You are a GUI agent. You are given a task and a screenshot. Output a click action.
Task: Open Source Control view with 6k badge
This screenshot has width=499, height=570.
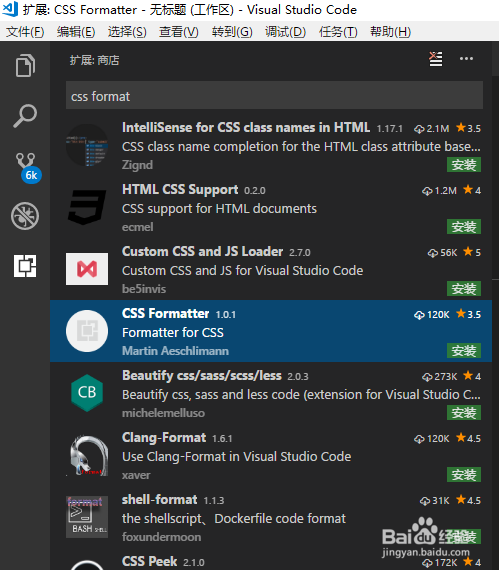[x=28, y=167]
